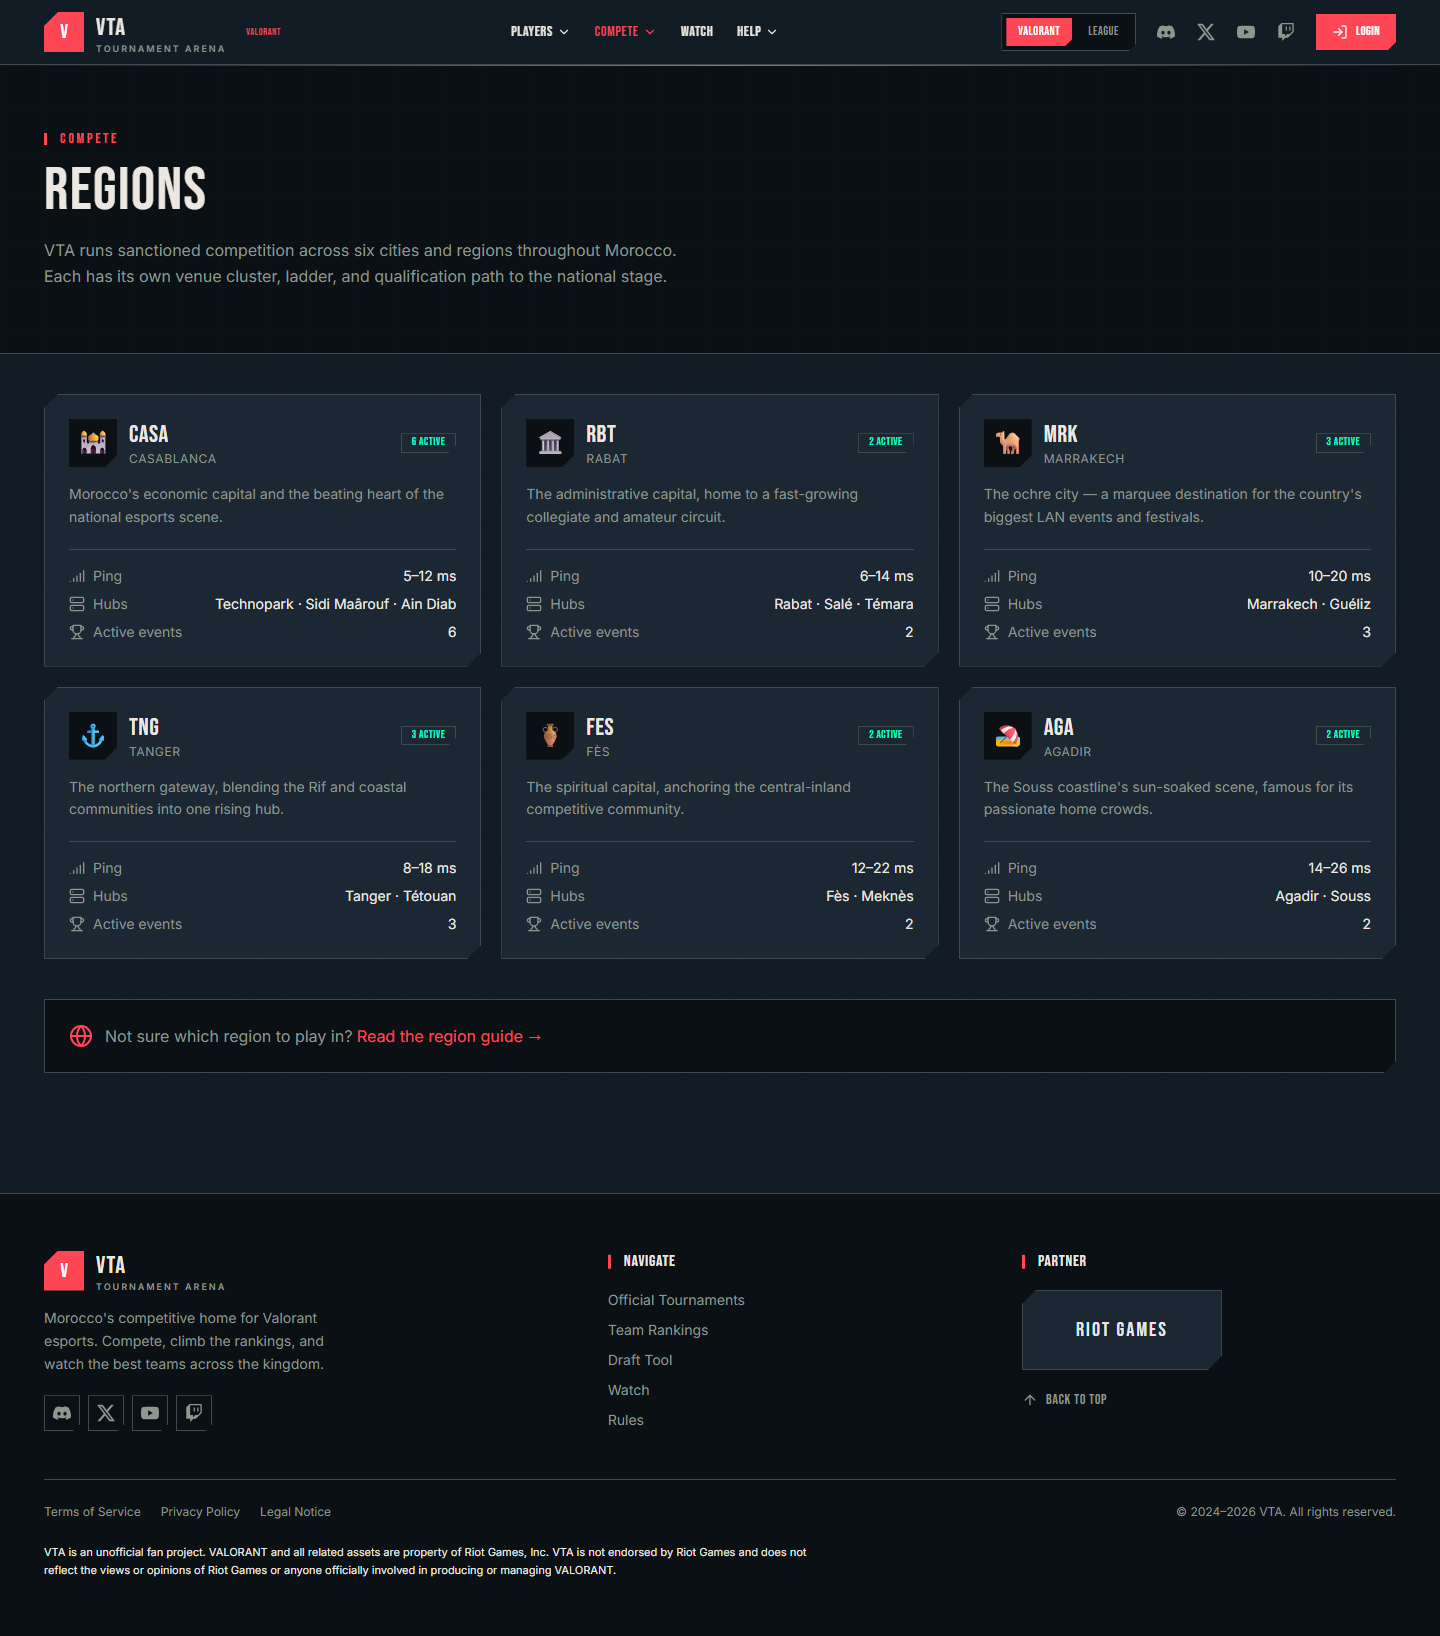Click the Rabat building region icon

click(550, 443)
